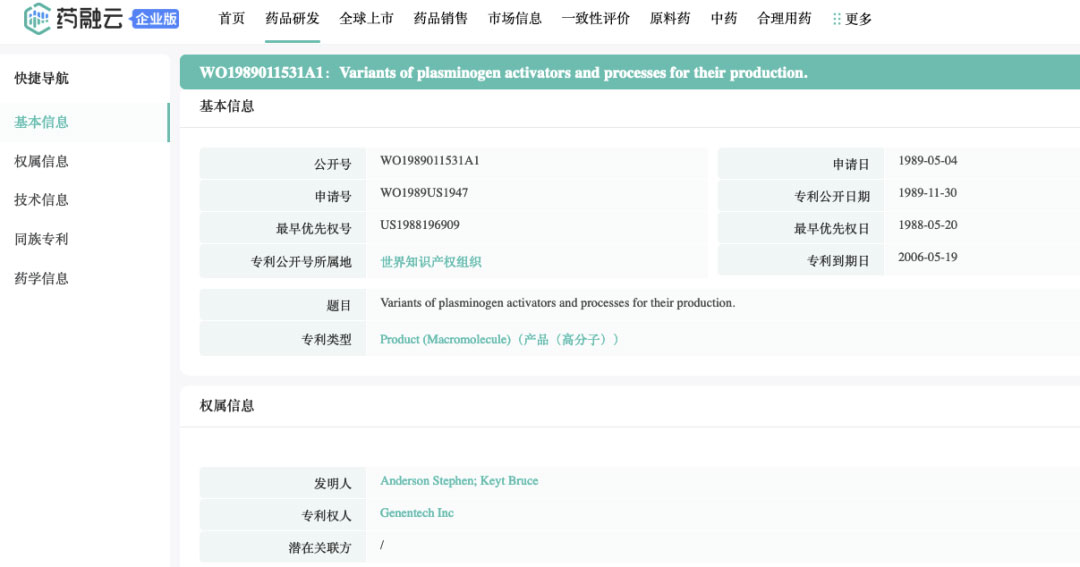
Task: Open the Product (Macromolecule) patent type link
Action: point(499,340)
